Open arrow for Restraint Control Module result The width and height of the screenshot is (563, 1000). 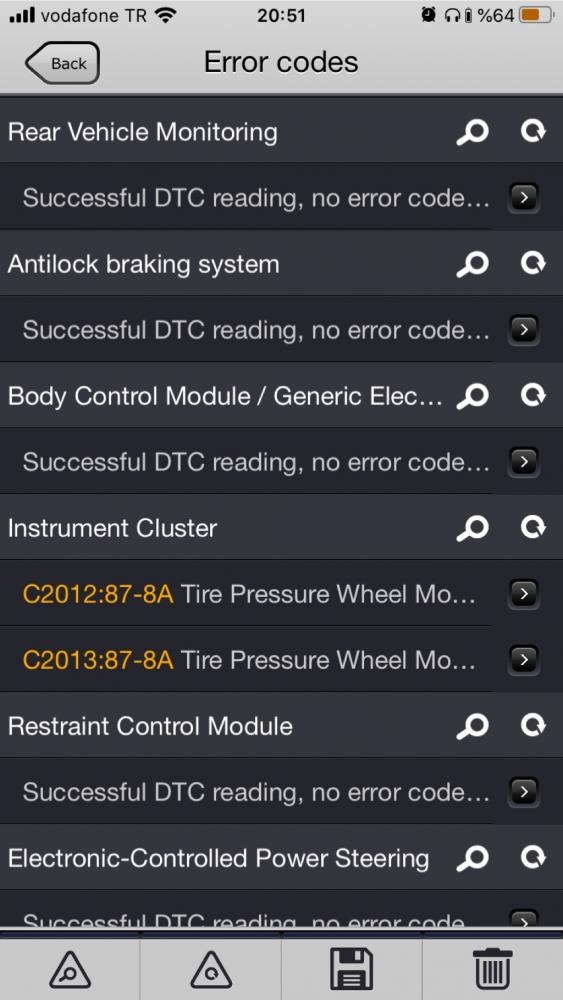click(x=524, y=792)
